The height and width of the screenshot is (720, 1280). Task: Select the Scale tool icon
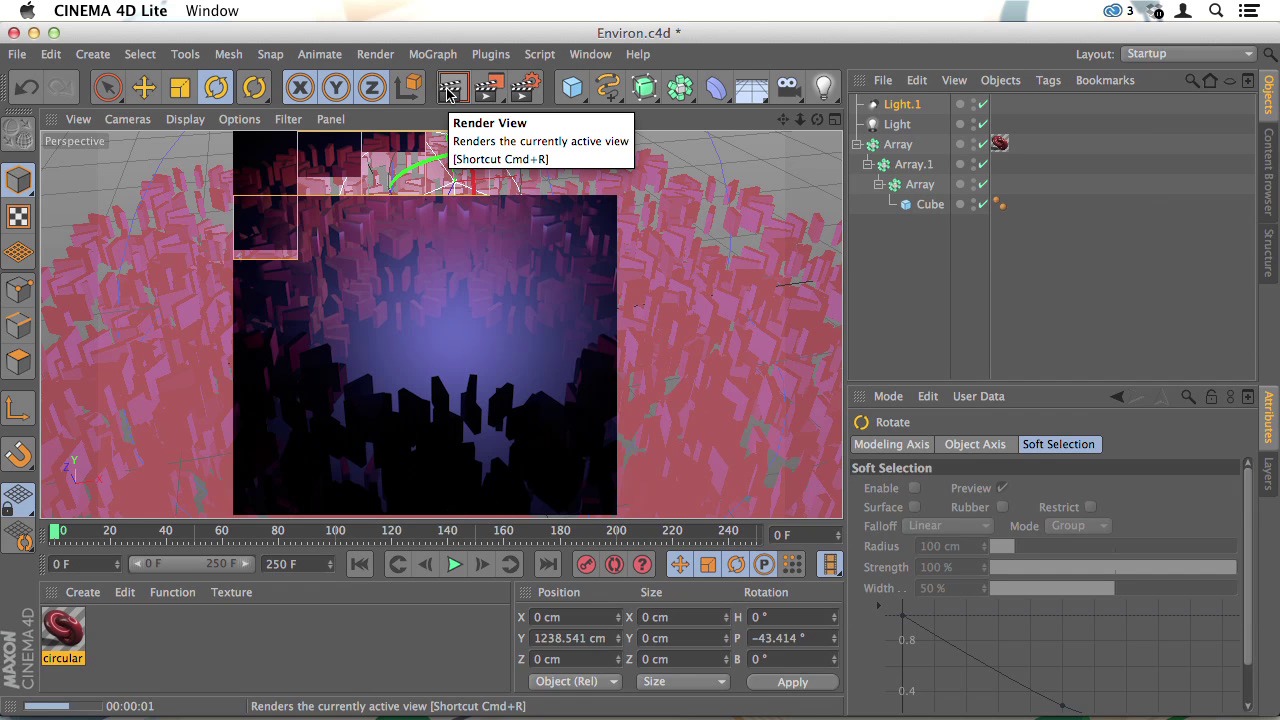pos(180,88)
